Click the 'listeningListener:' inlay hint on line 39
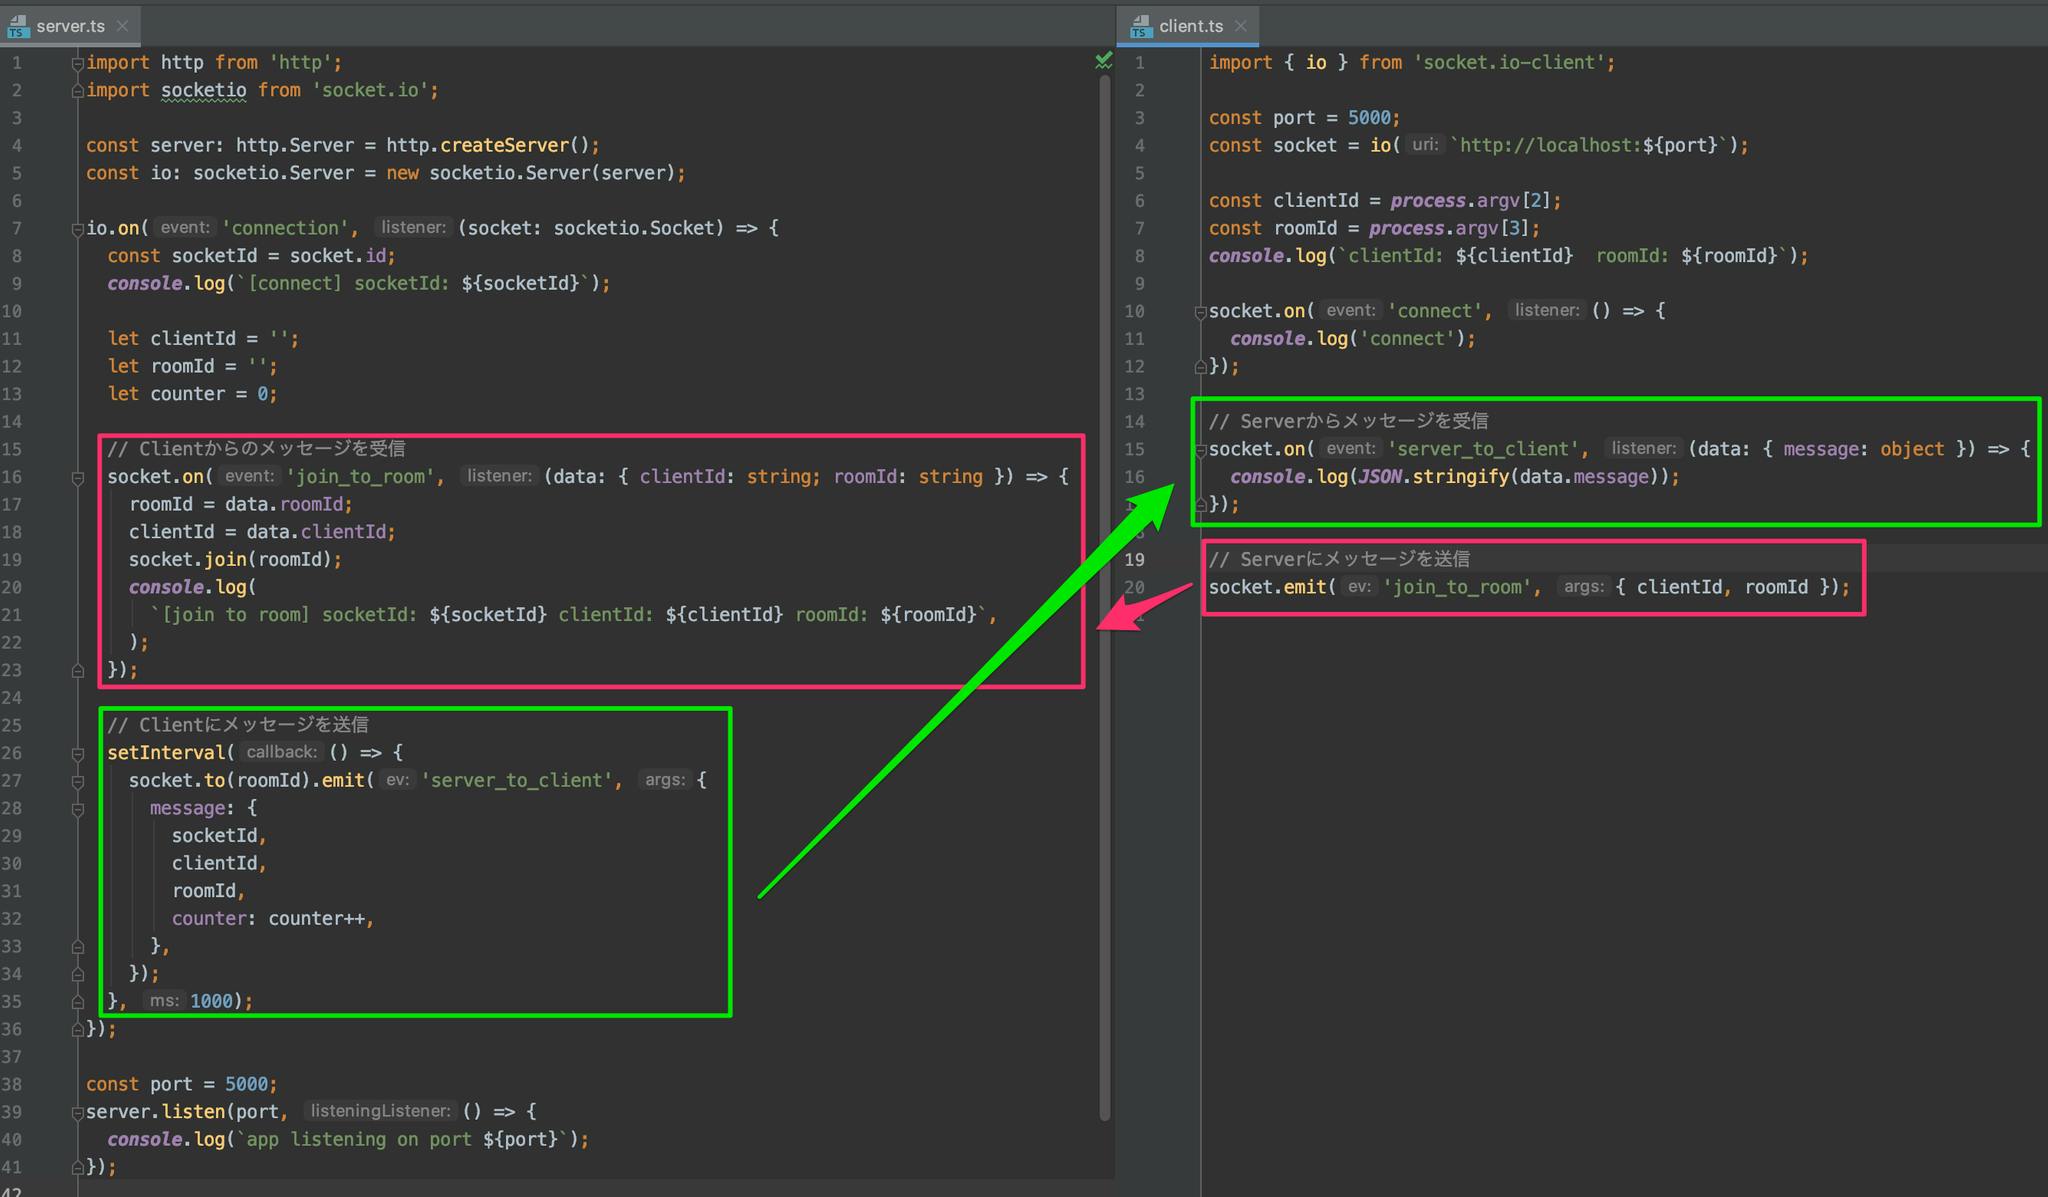The image size is (2048, 1197). point(380,1111)
